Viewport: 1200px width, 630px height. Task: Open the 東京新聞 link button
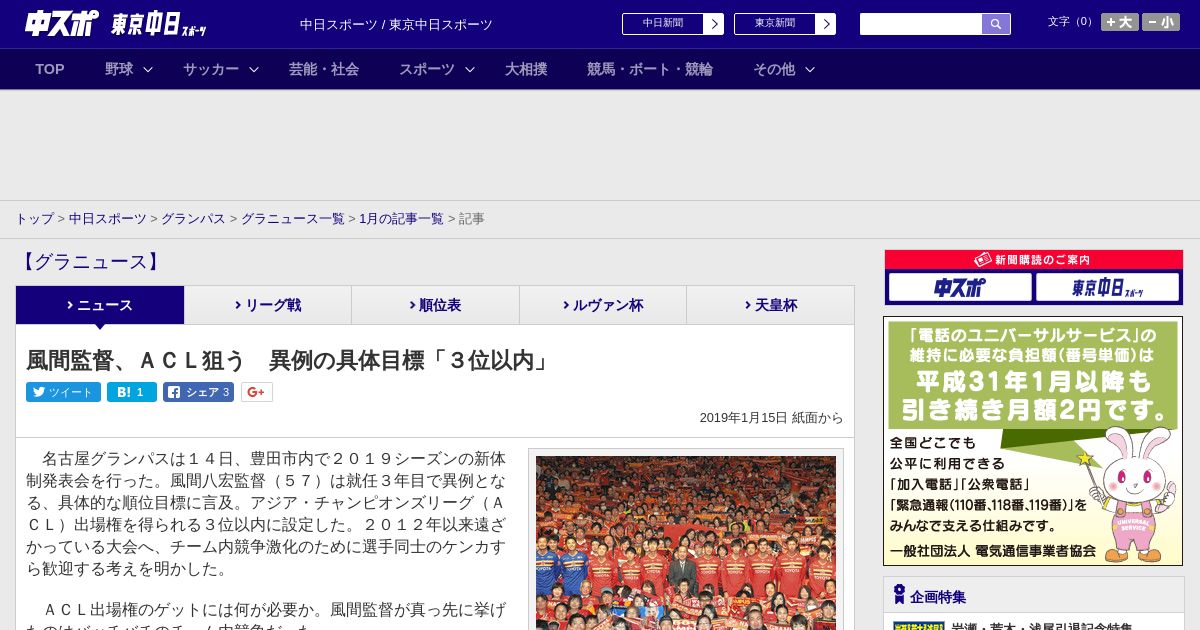click(x=775, y=24)
